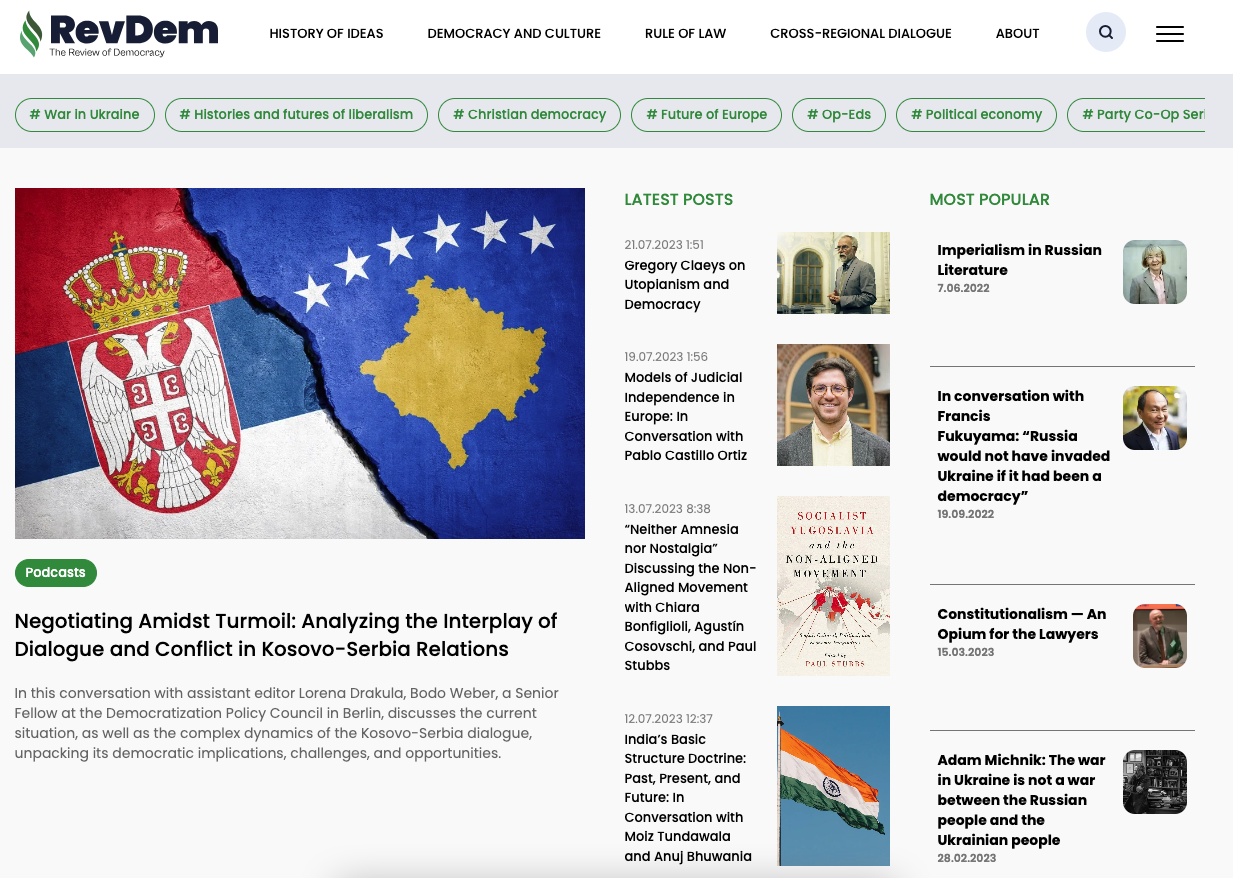Open the Socialist Yugoslavia book cover image
The height and width of the screenshot is (878, 1233).
pos(833,585)
